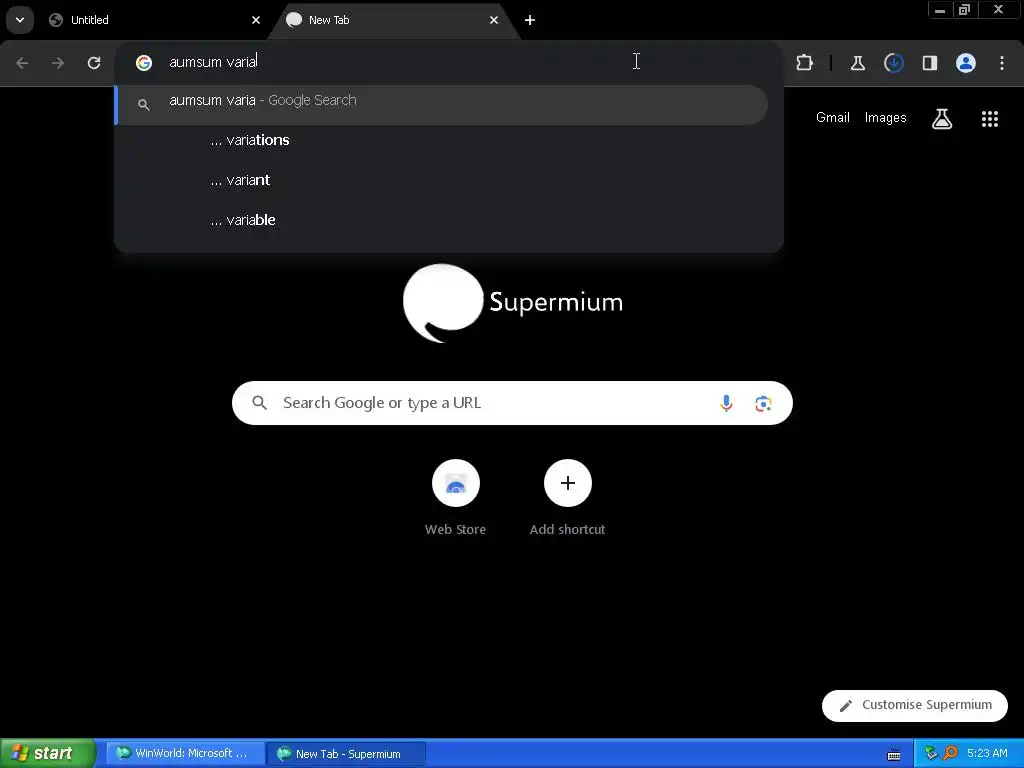This screenshot has width=1024, height=768.
Task: Click the 'Search Google or type a URL' box
Action: tap(512, 403)
